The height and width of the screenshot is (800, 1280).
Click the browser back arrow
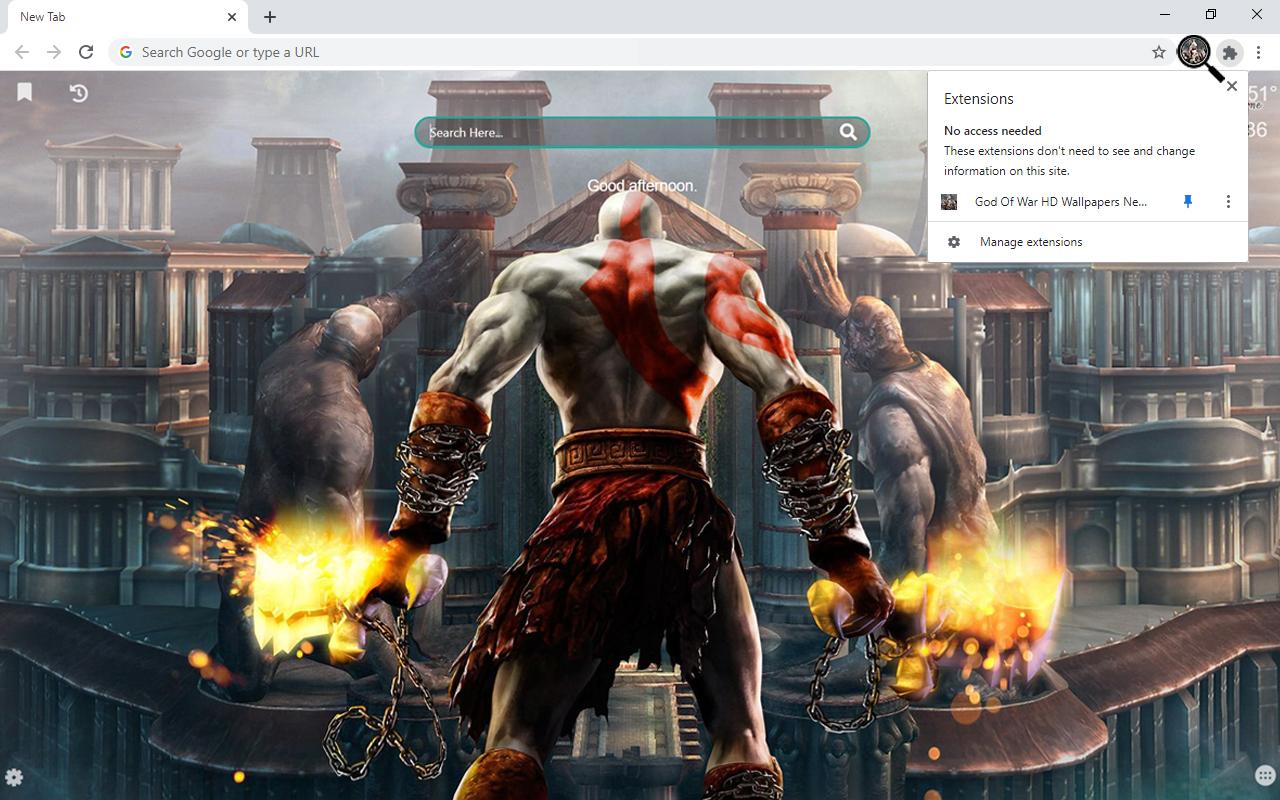[22, 52]
